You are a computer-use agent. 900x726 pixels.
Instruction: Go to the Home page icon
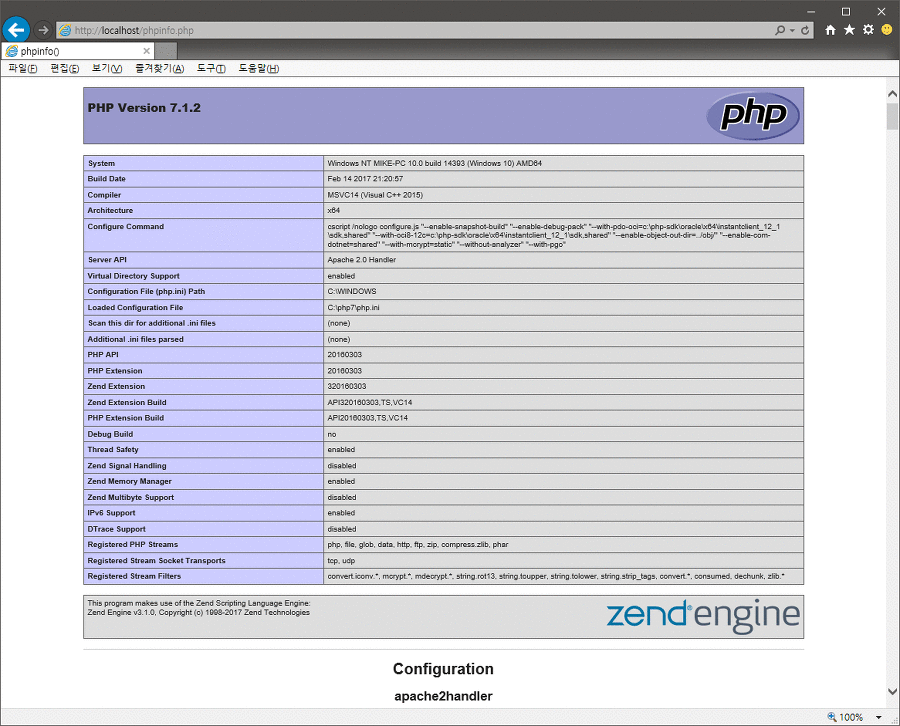[831, 30]
